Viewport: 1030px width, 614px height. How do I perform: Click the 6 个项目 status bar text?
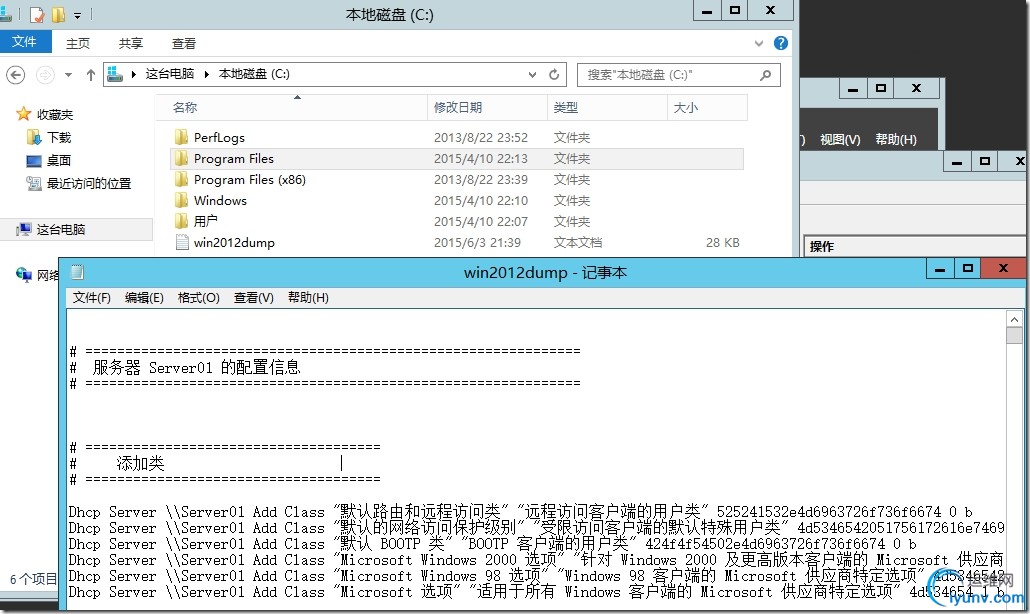(x=34, y=579)
